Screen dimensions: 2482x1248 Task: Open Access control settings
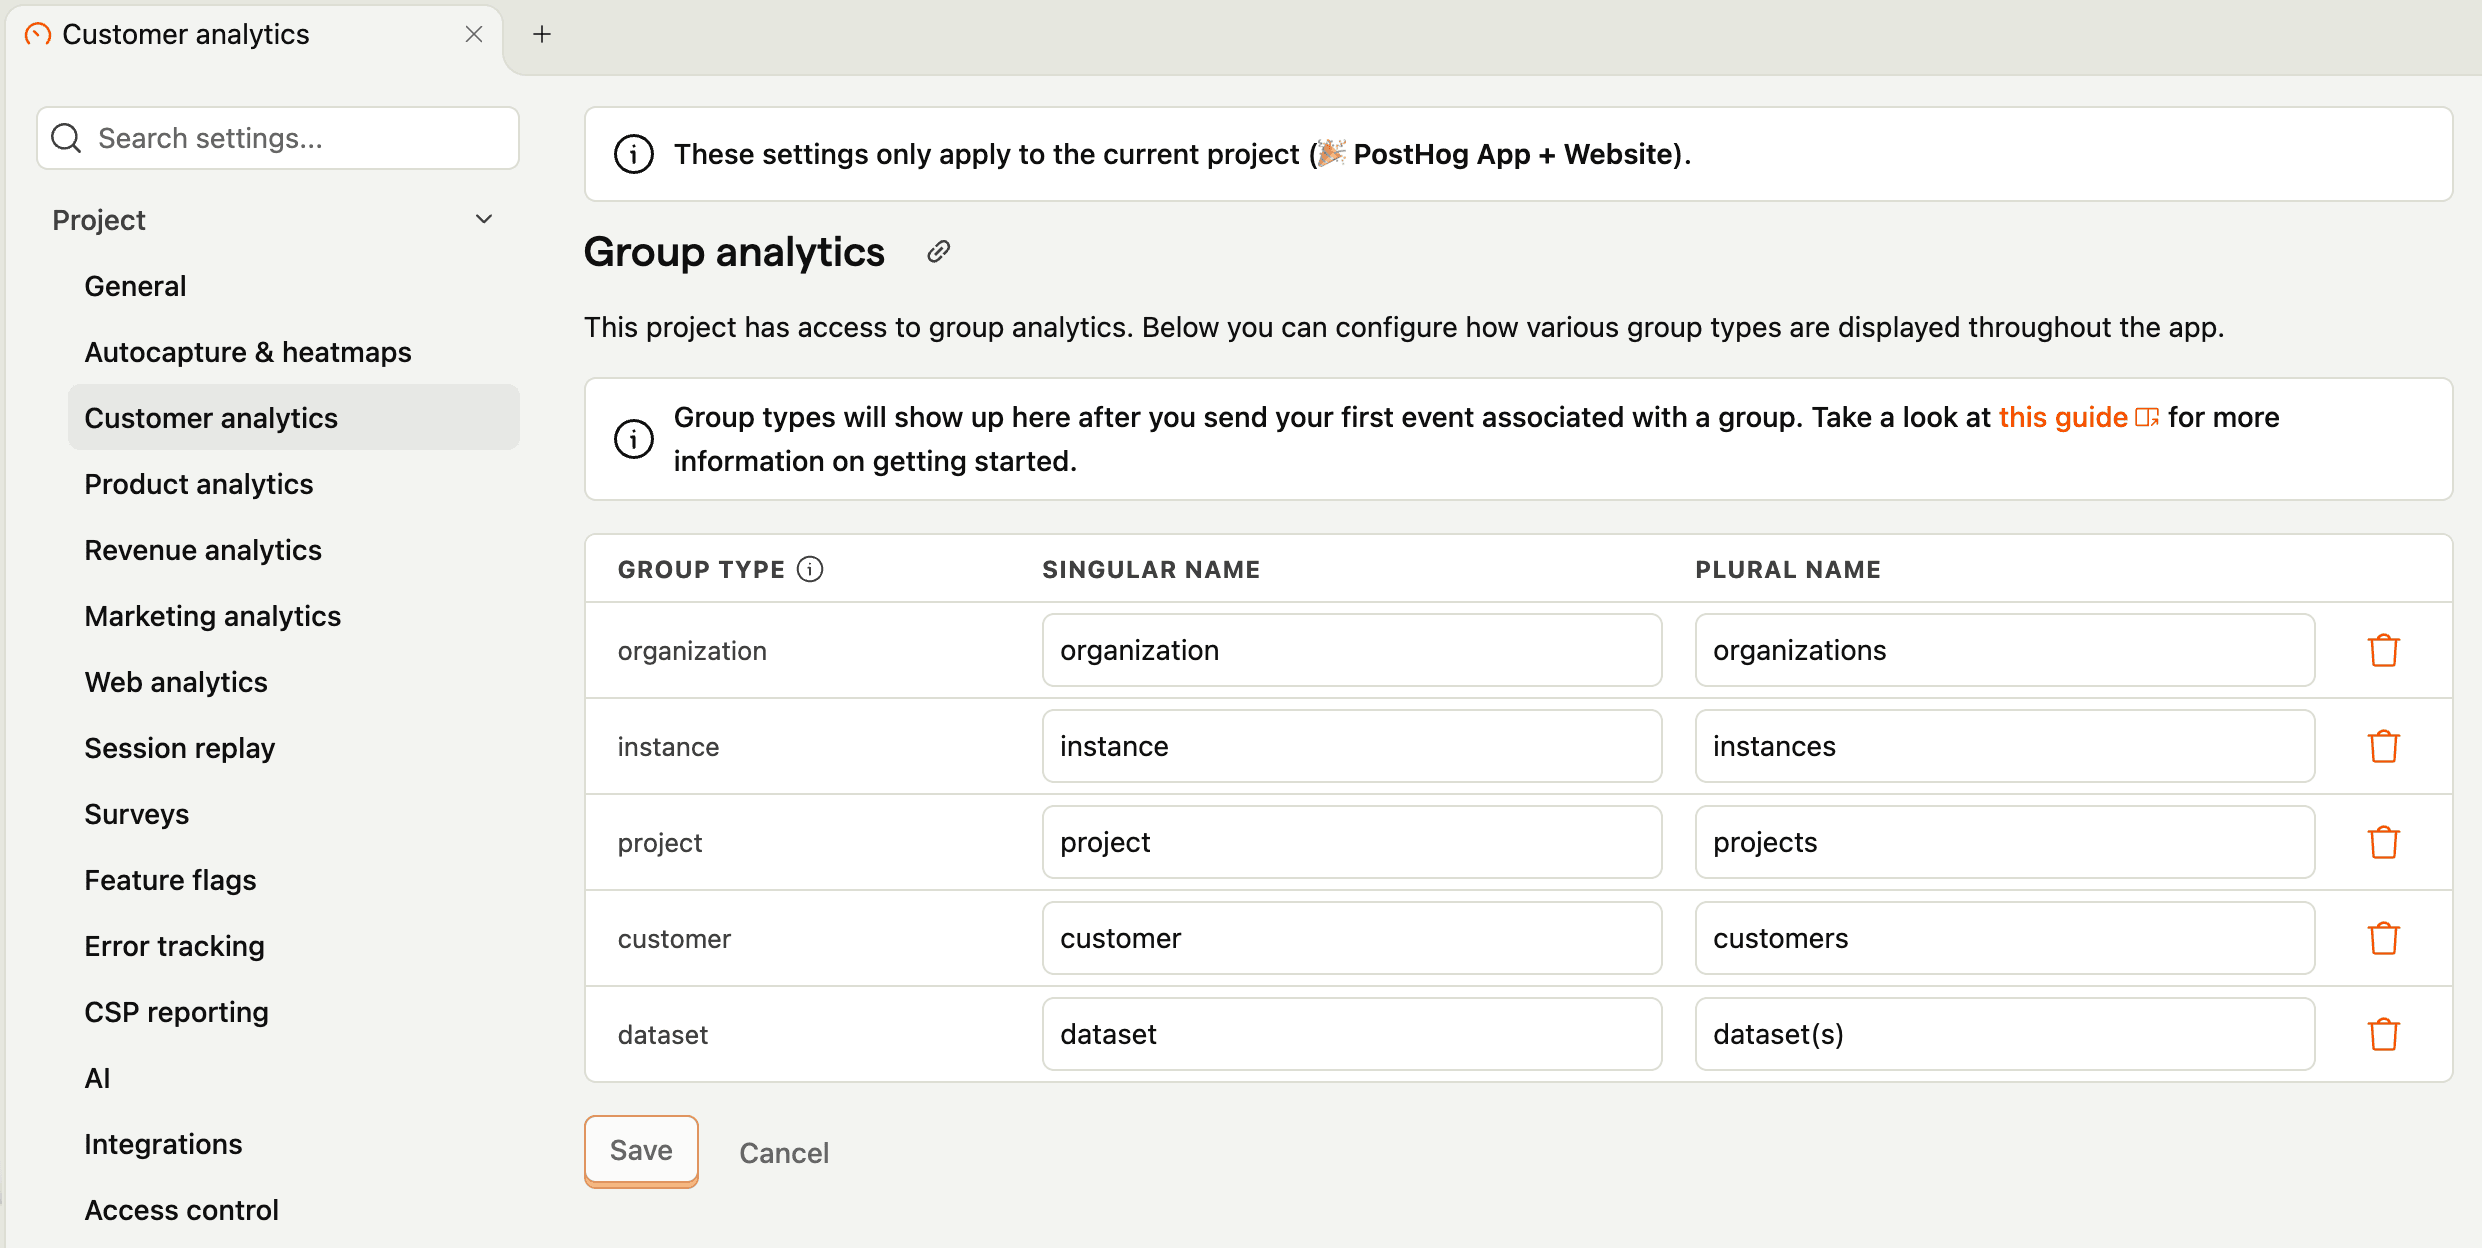(181, 1209)
